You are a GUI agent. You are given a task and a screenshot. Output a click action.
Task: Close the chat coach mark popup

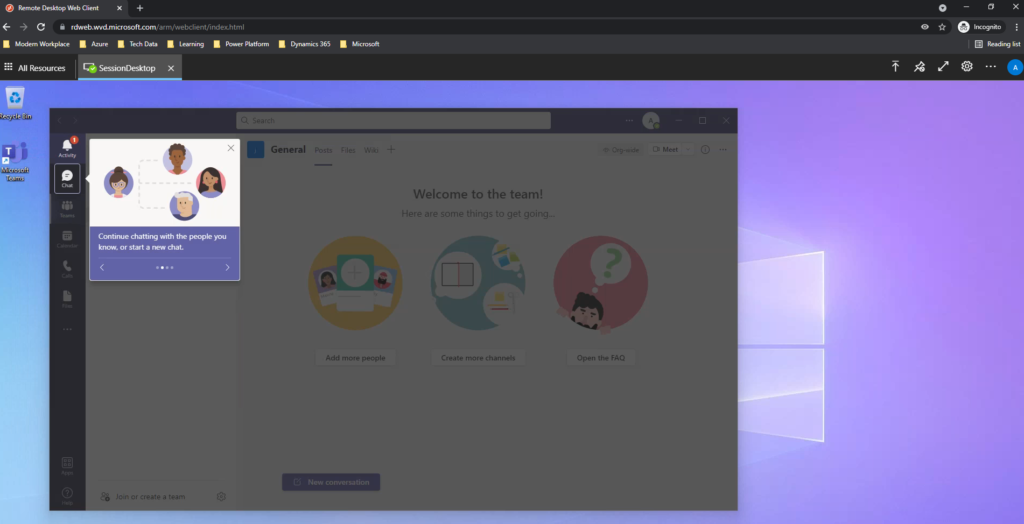click(x=231, y=148)
